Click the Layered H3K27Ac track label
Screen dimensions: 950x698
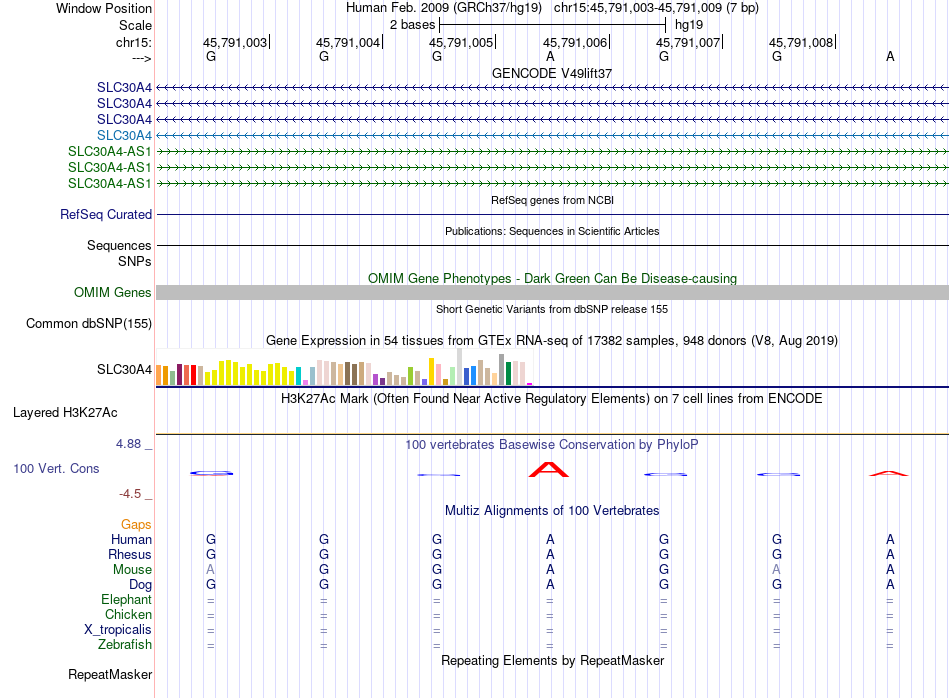click(65, 413)
